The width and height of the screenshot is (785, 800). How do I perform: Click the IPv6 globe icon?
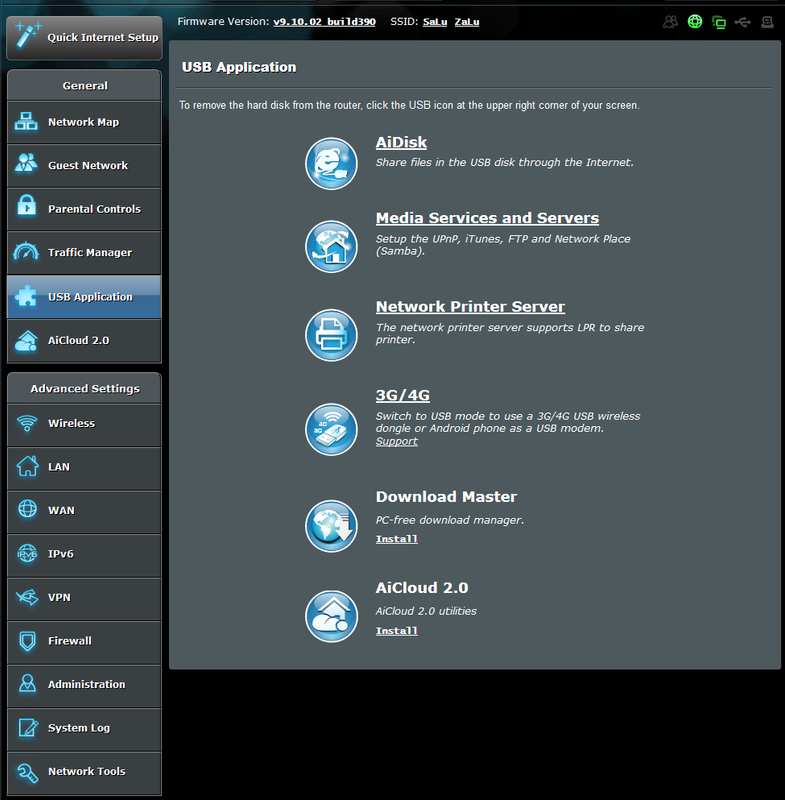[28, 553]
